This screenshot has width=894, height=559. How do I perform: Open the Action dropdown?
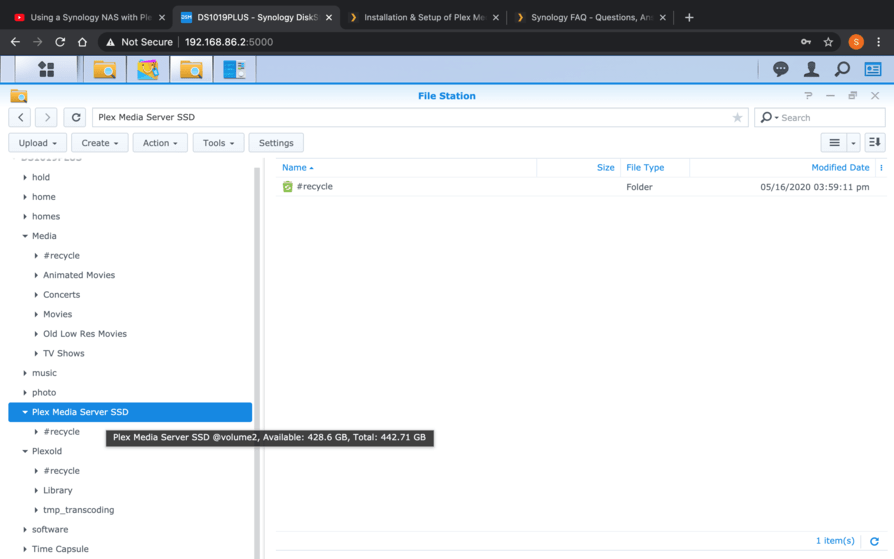click(160, 143)
